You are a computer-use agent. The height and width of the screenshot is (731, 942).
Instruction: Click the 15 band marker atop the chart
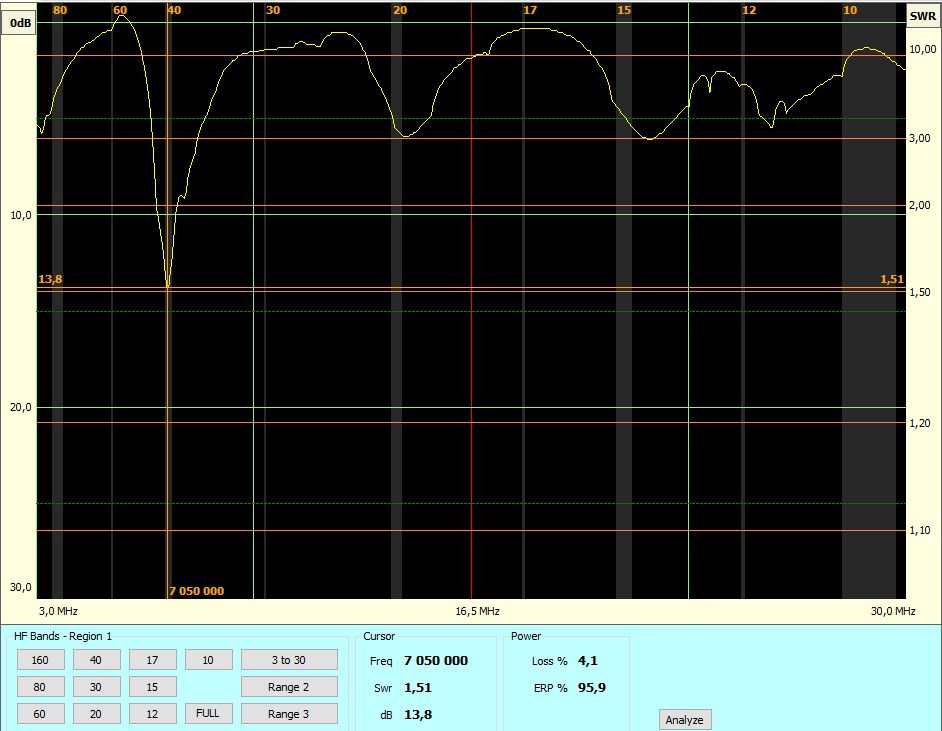click(x=624, y=10)
